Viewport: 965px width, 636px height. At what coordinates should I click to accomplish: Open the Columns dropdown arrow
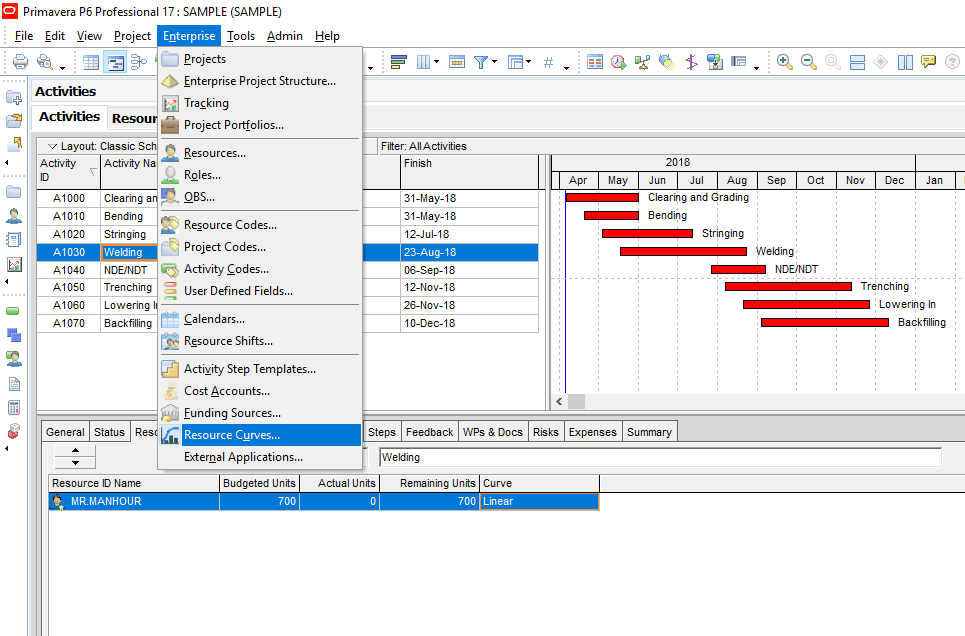click(x=436, y=62)
